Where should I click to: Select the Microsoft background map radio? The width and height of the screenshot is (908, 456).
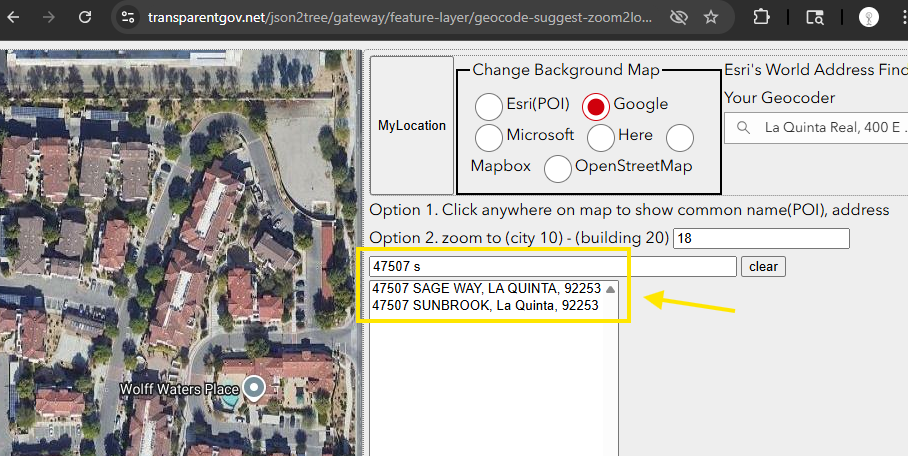pyautogui.click(x=489, y=137)
